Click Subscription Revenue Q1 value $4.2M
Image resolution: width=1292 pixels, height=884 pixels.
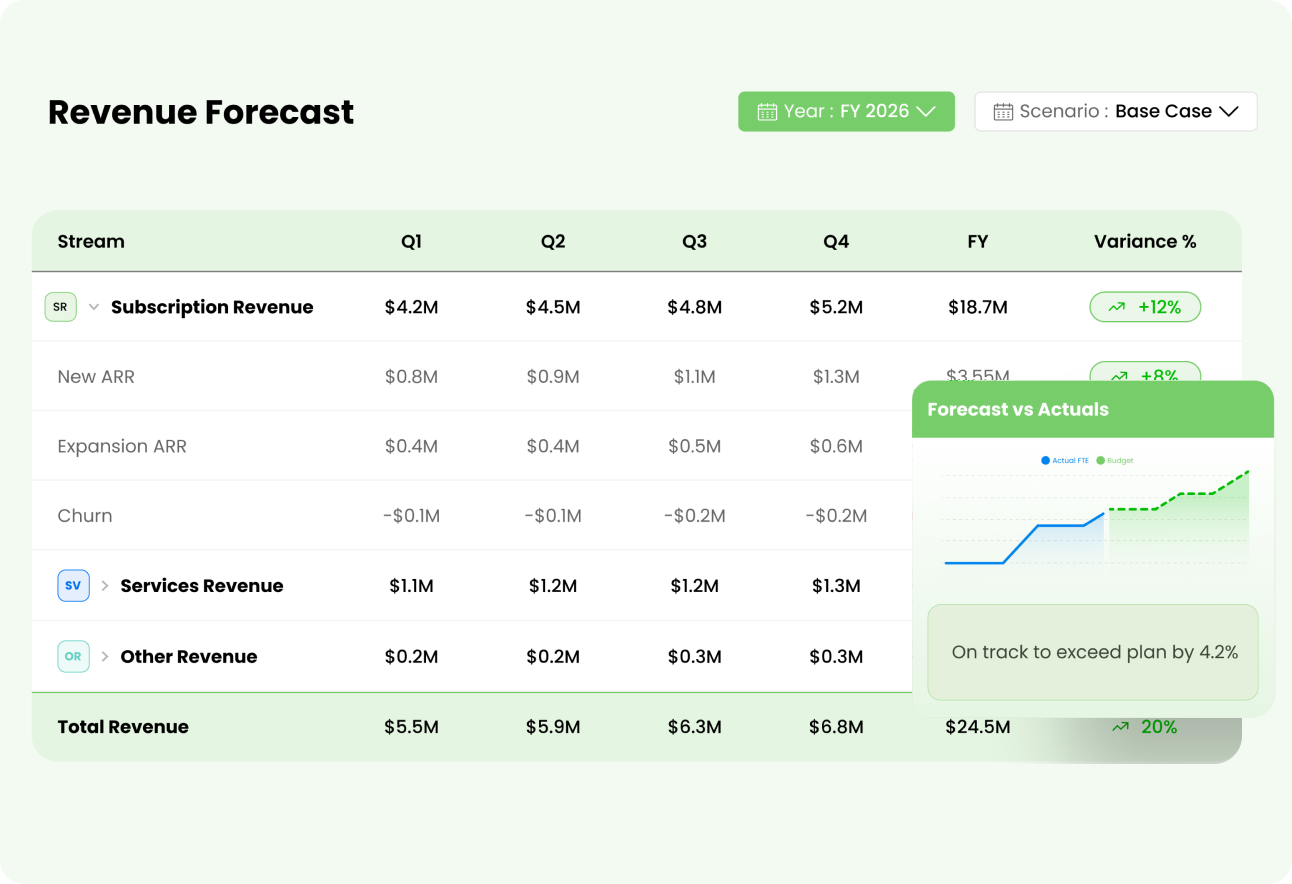click(x=411, y=307)
